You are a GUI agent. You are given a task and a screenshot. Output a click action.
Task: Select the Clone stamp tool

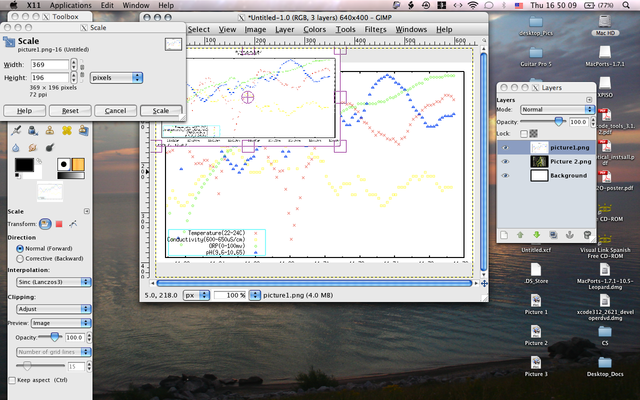(50, 130)
